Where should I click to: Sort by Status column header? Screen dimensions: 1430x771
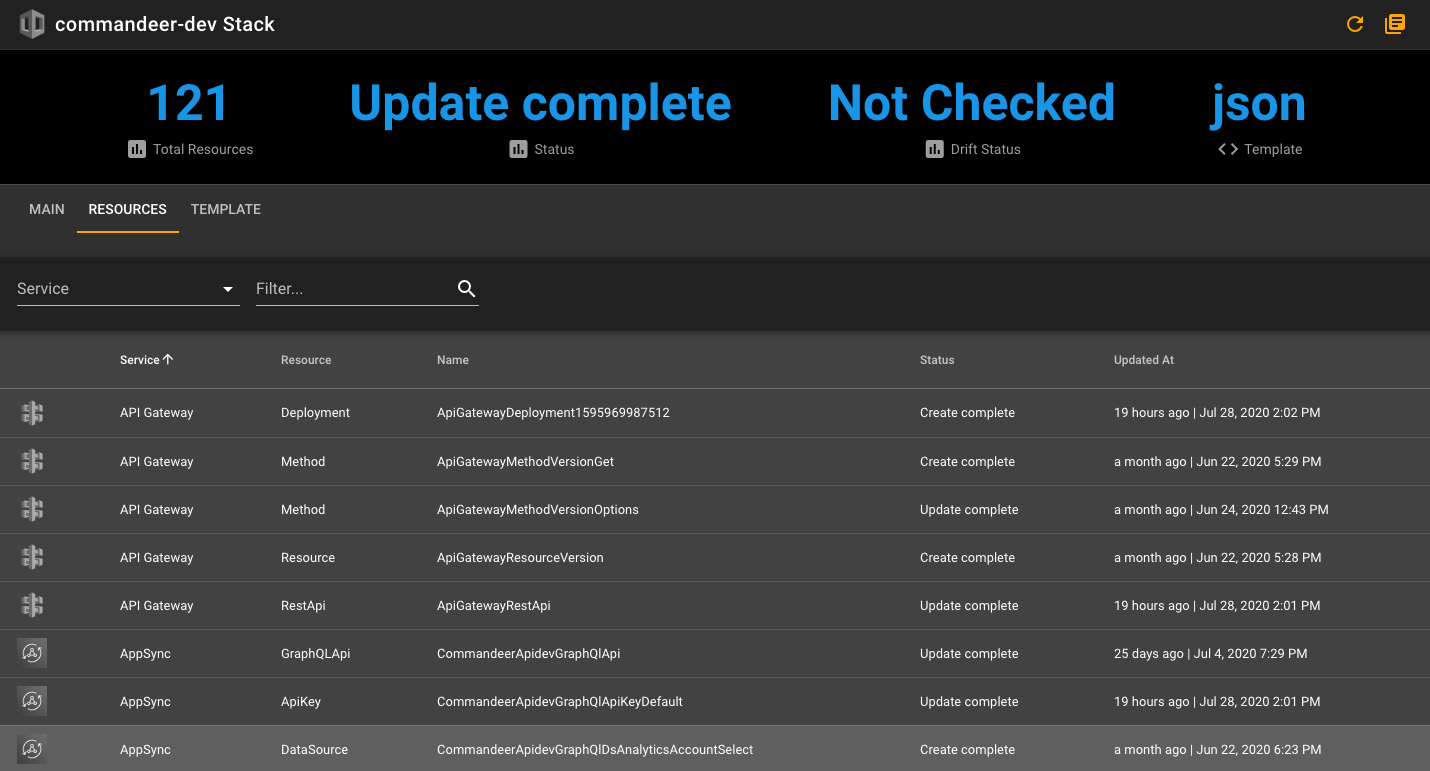point(937,360)
